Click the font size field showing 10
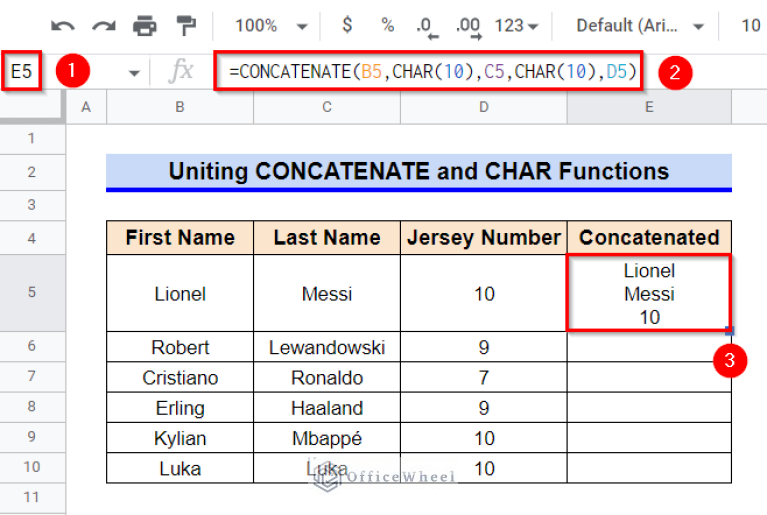This screenshot has width=767, height=515. [750, 25]
